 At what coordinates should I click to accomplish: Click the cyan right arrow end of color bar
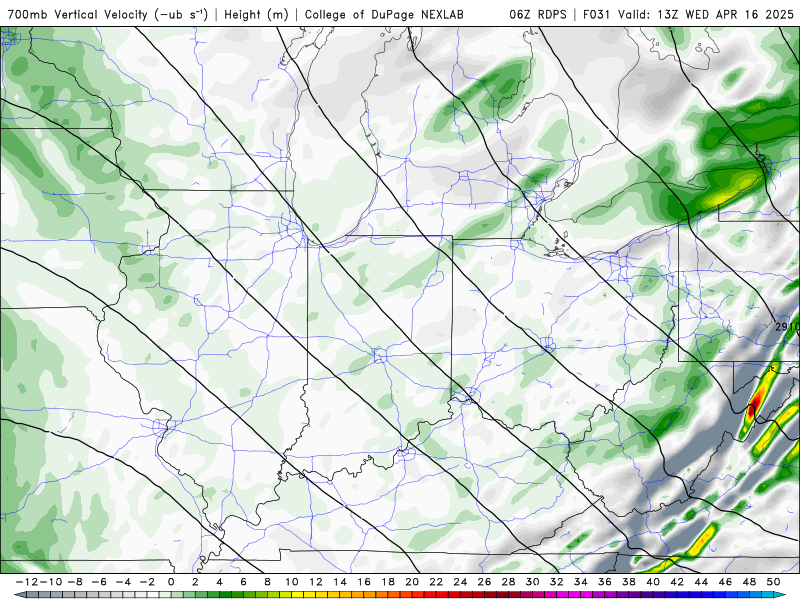tap(780, 595)
